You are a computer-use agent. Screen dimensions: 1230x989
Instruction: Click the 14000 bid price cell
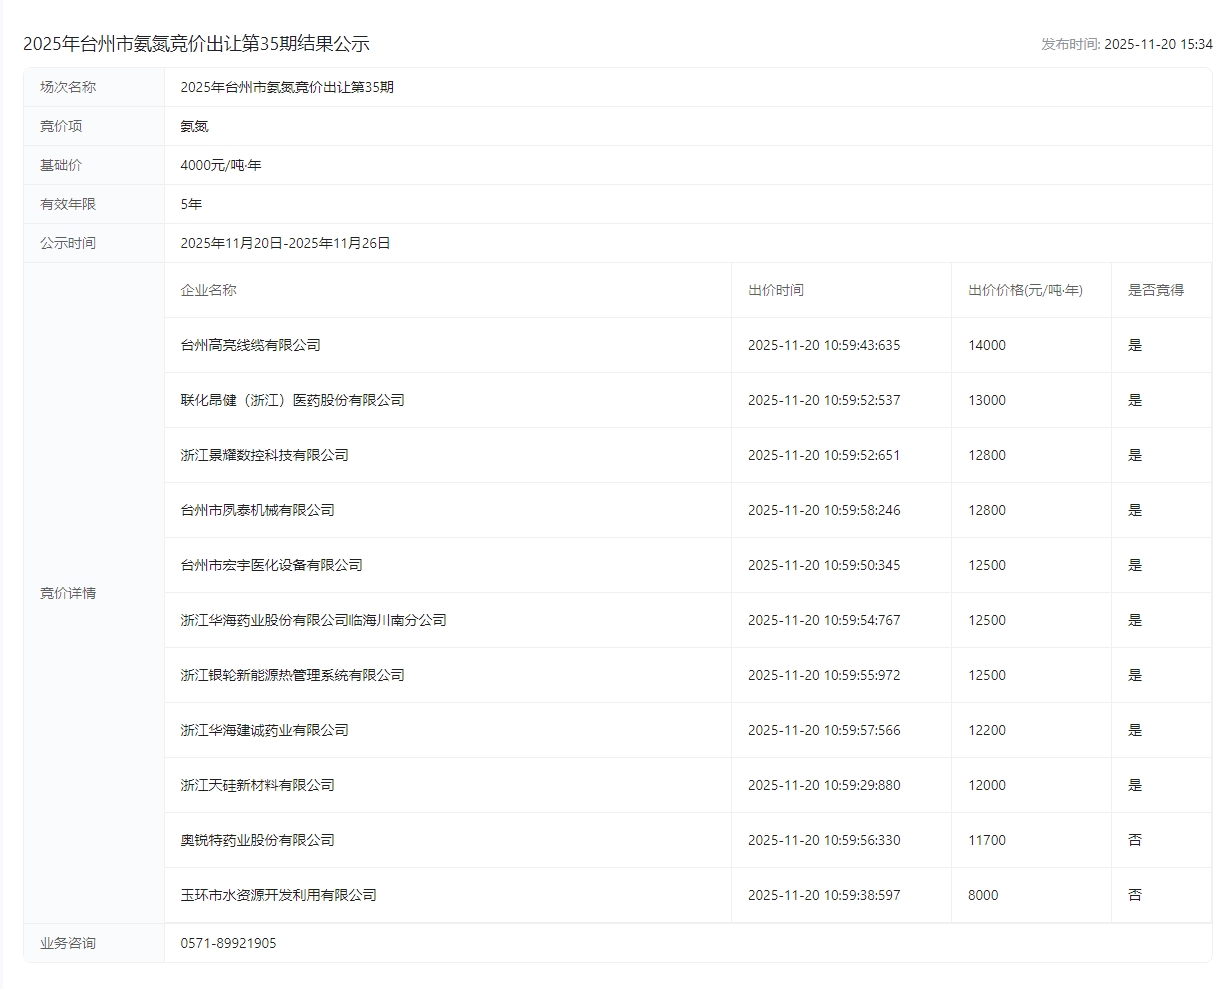(987, 345)
